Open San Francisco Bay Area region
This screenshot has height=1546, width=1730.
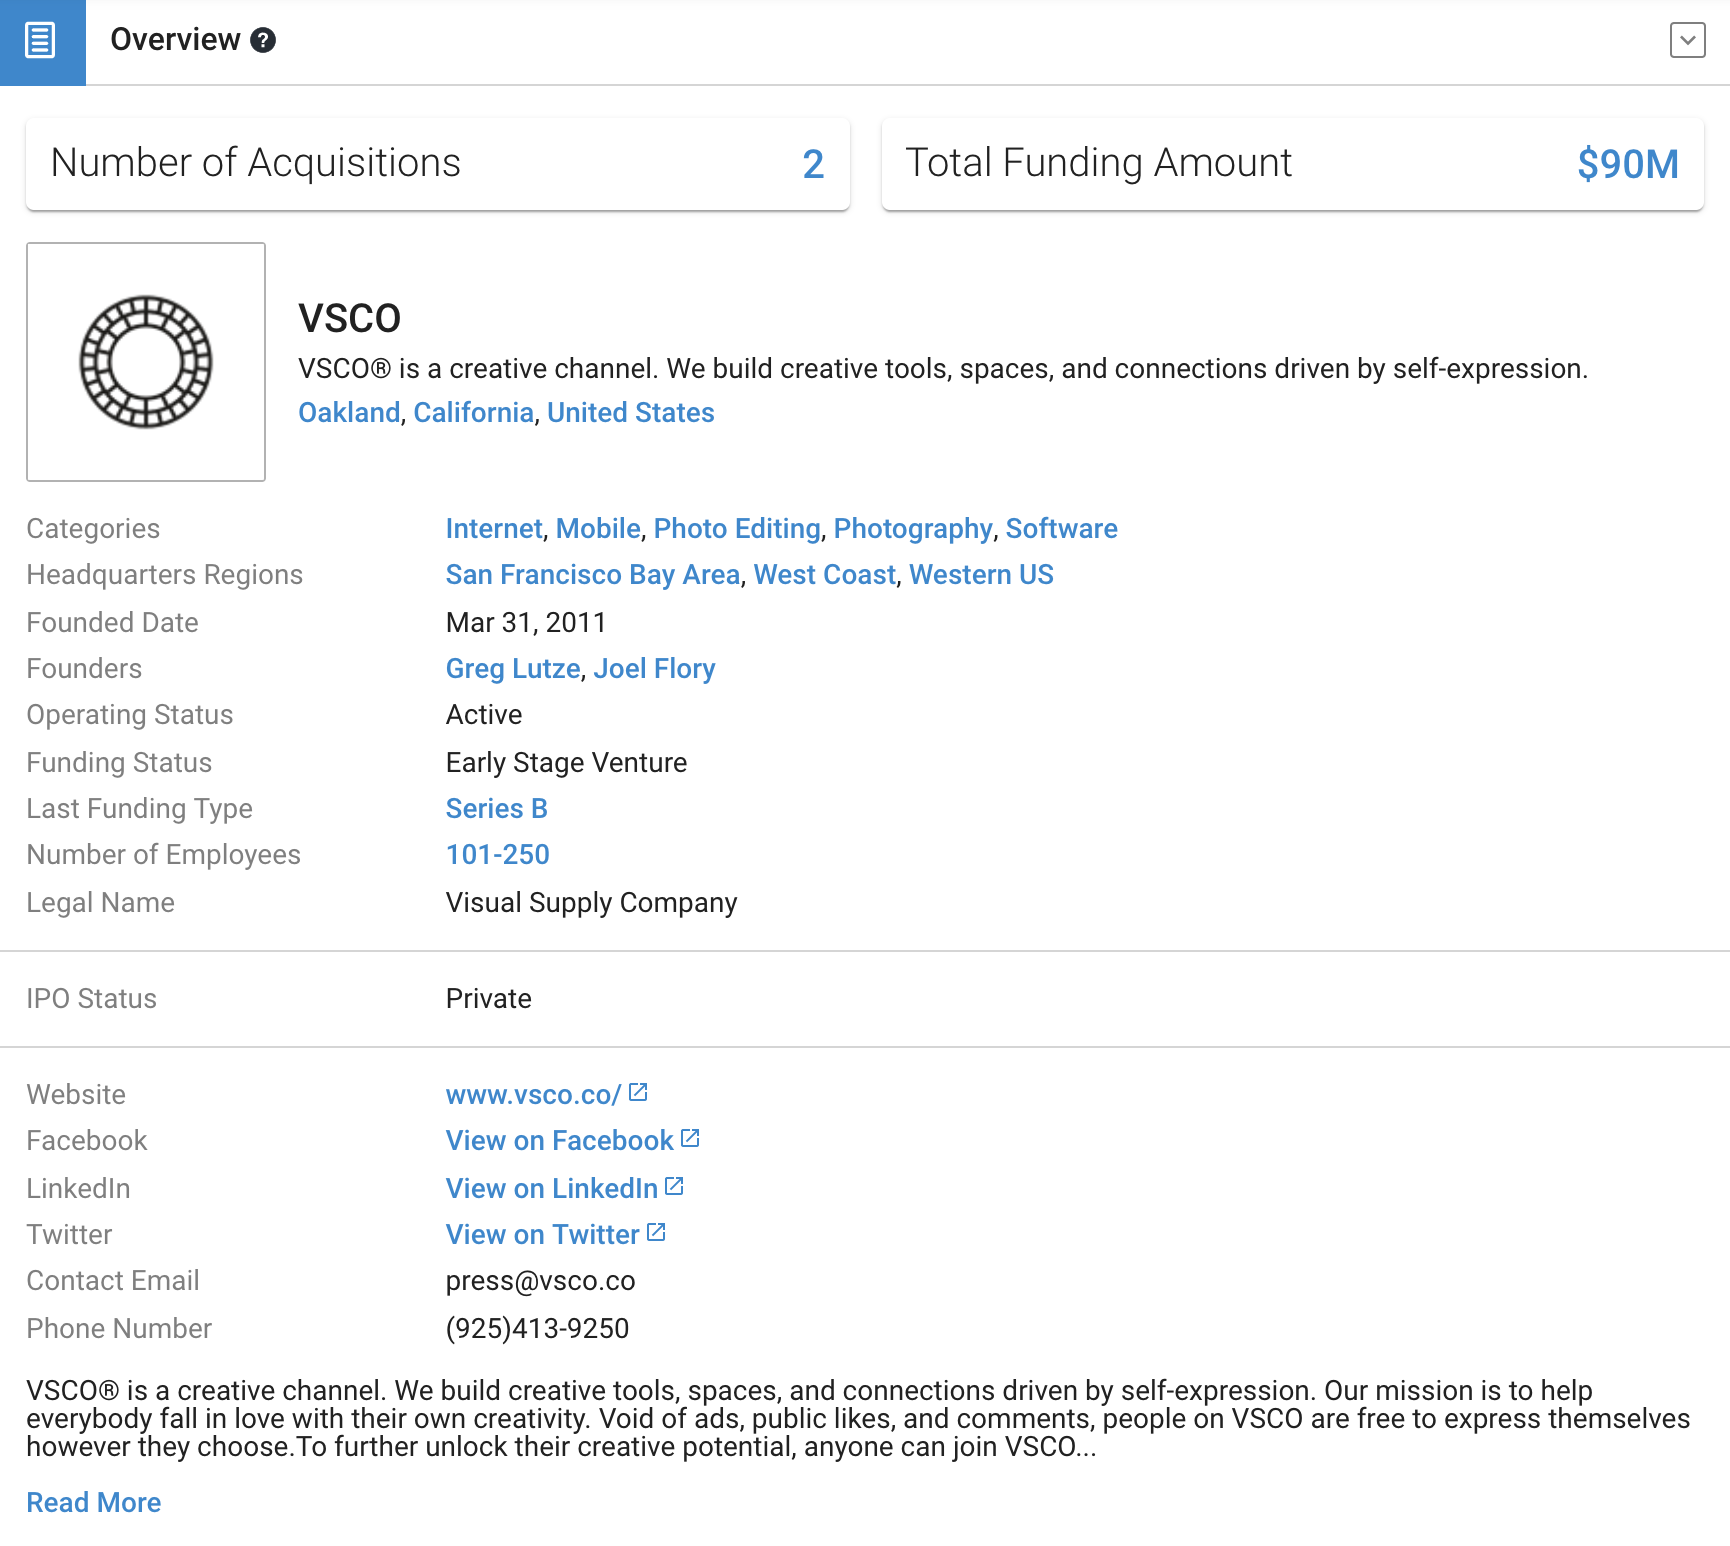coord(593,575)
